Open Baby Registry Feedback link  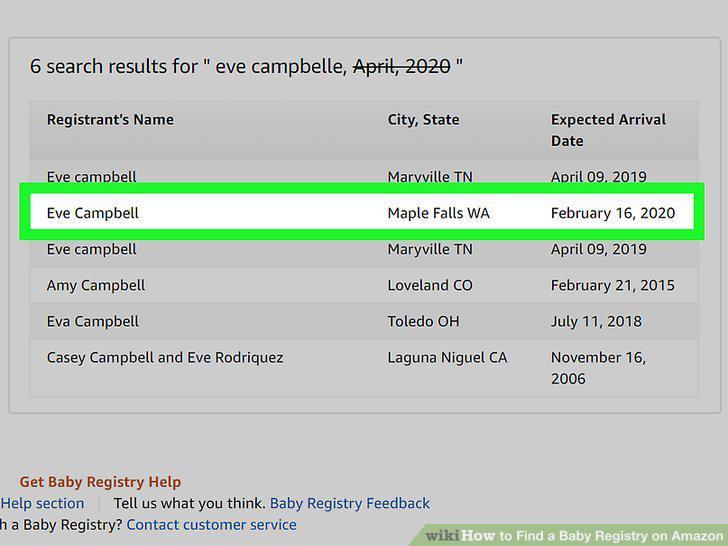[x=350, y=503]
